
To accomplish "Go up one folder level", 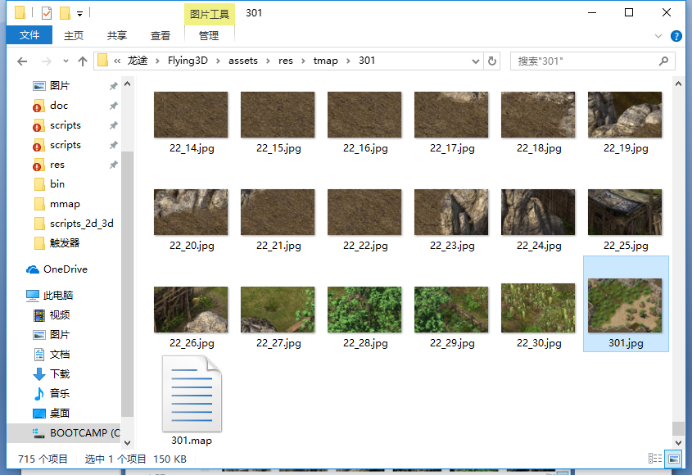I will pyautogui.click(x=83, y=61).
